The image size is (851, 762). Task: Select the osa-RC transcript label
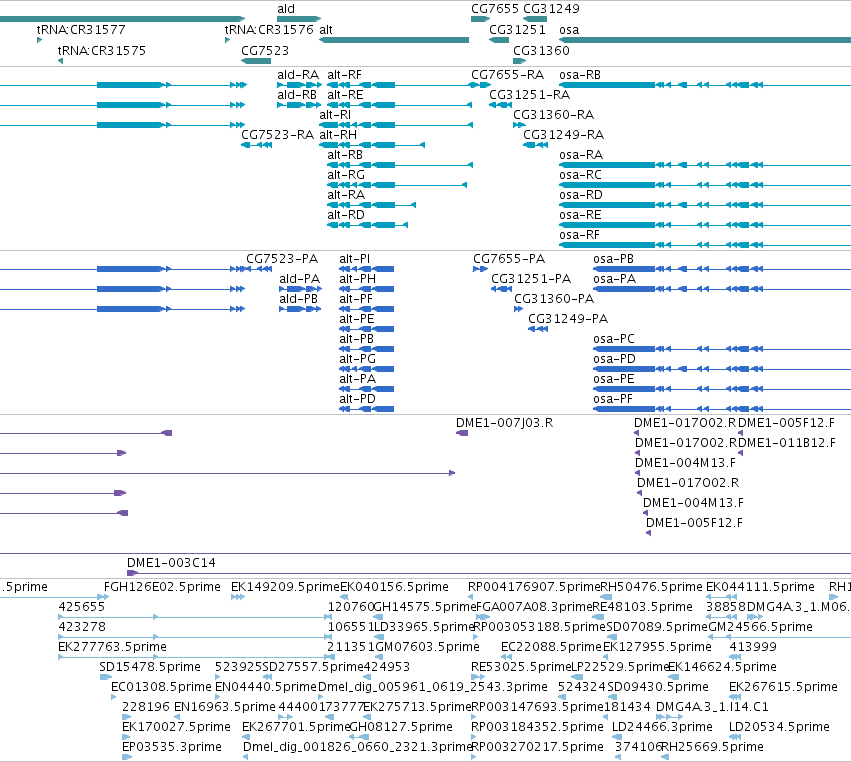pyautogui.click(x=580, y=175)
